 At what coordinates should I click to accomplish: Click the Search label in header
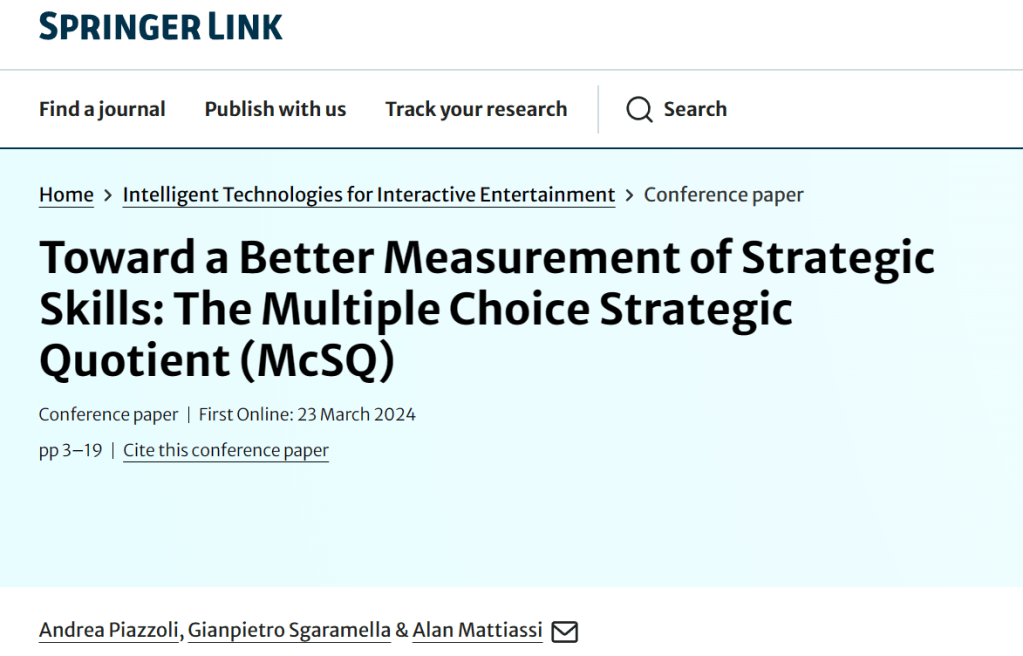pos(695,109)
